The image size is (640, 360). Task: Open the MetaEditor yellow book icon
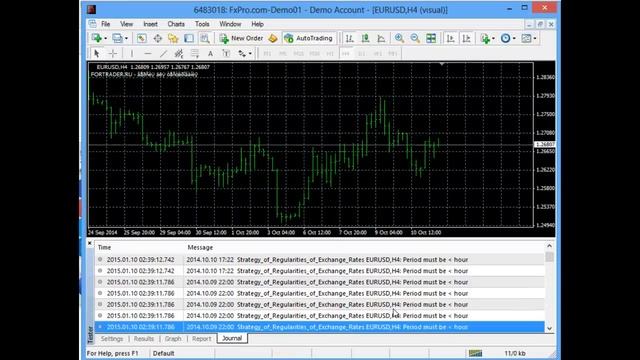pyautogui.click(x=273, y=38)
